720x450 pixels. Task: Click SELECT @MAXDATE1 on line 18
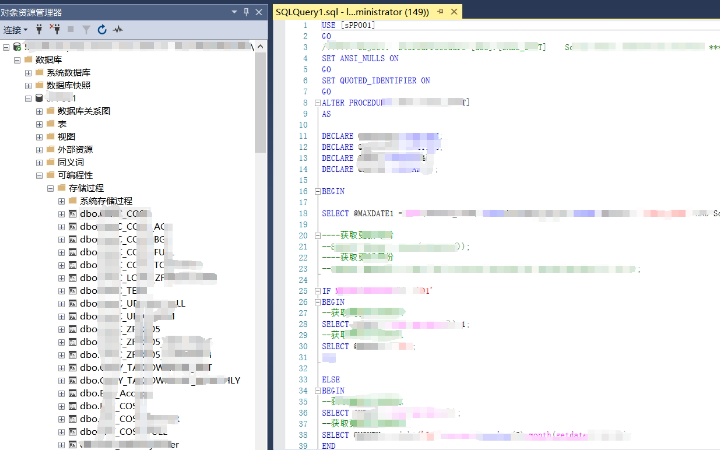(358, 214)
